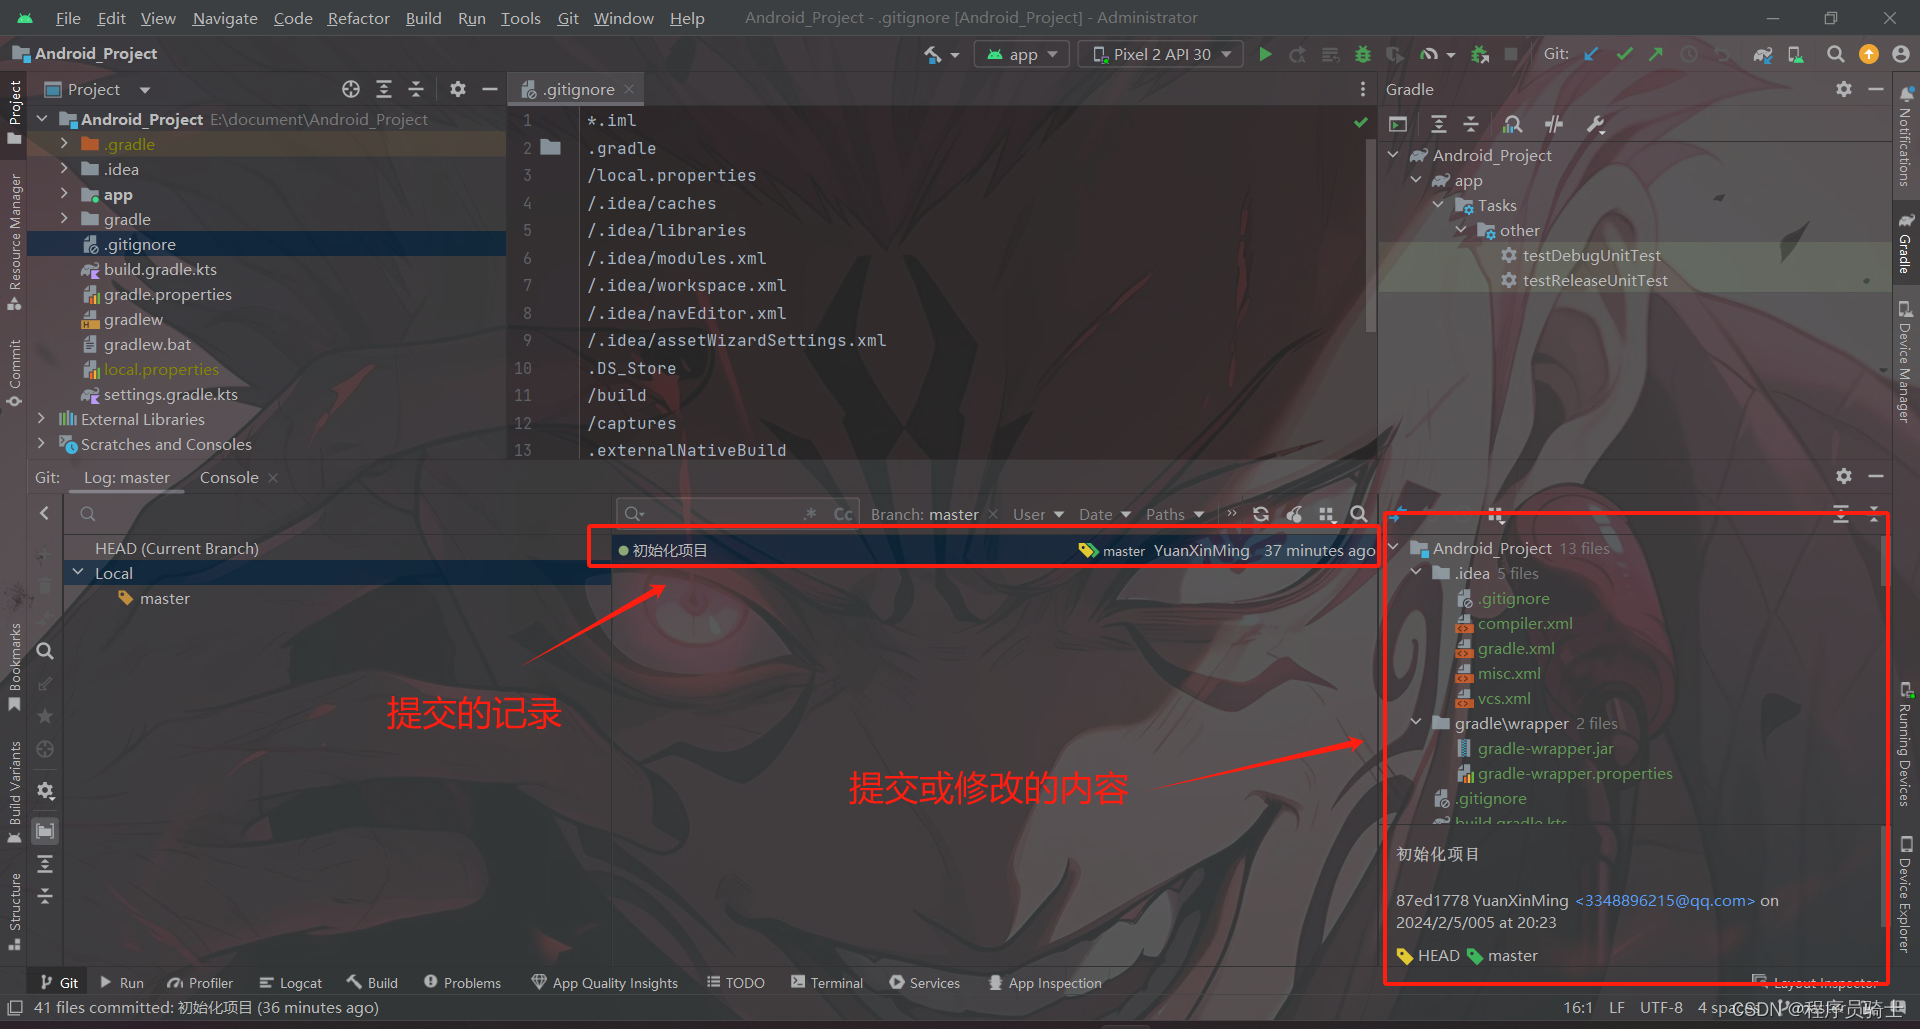Open the 'Pixel 2 API 30' device dropdown
Screen dimensions: 1920x1029
[1160, 54]
